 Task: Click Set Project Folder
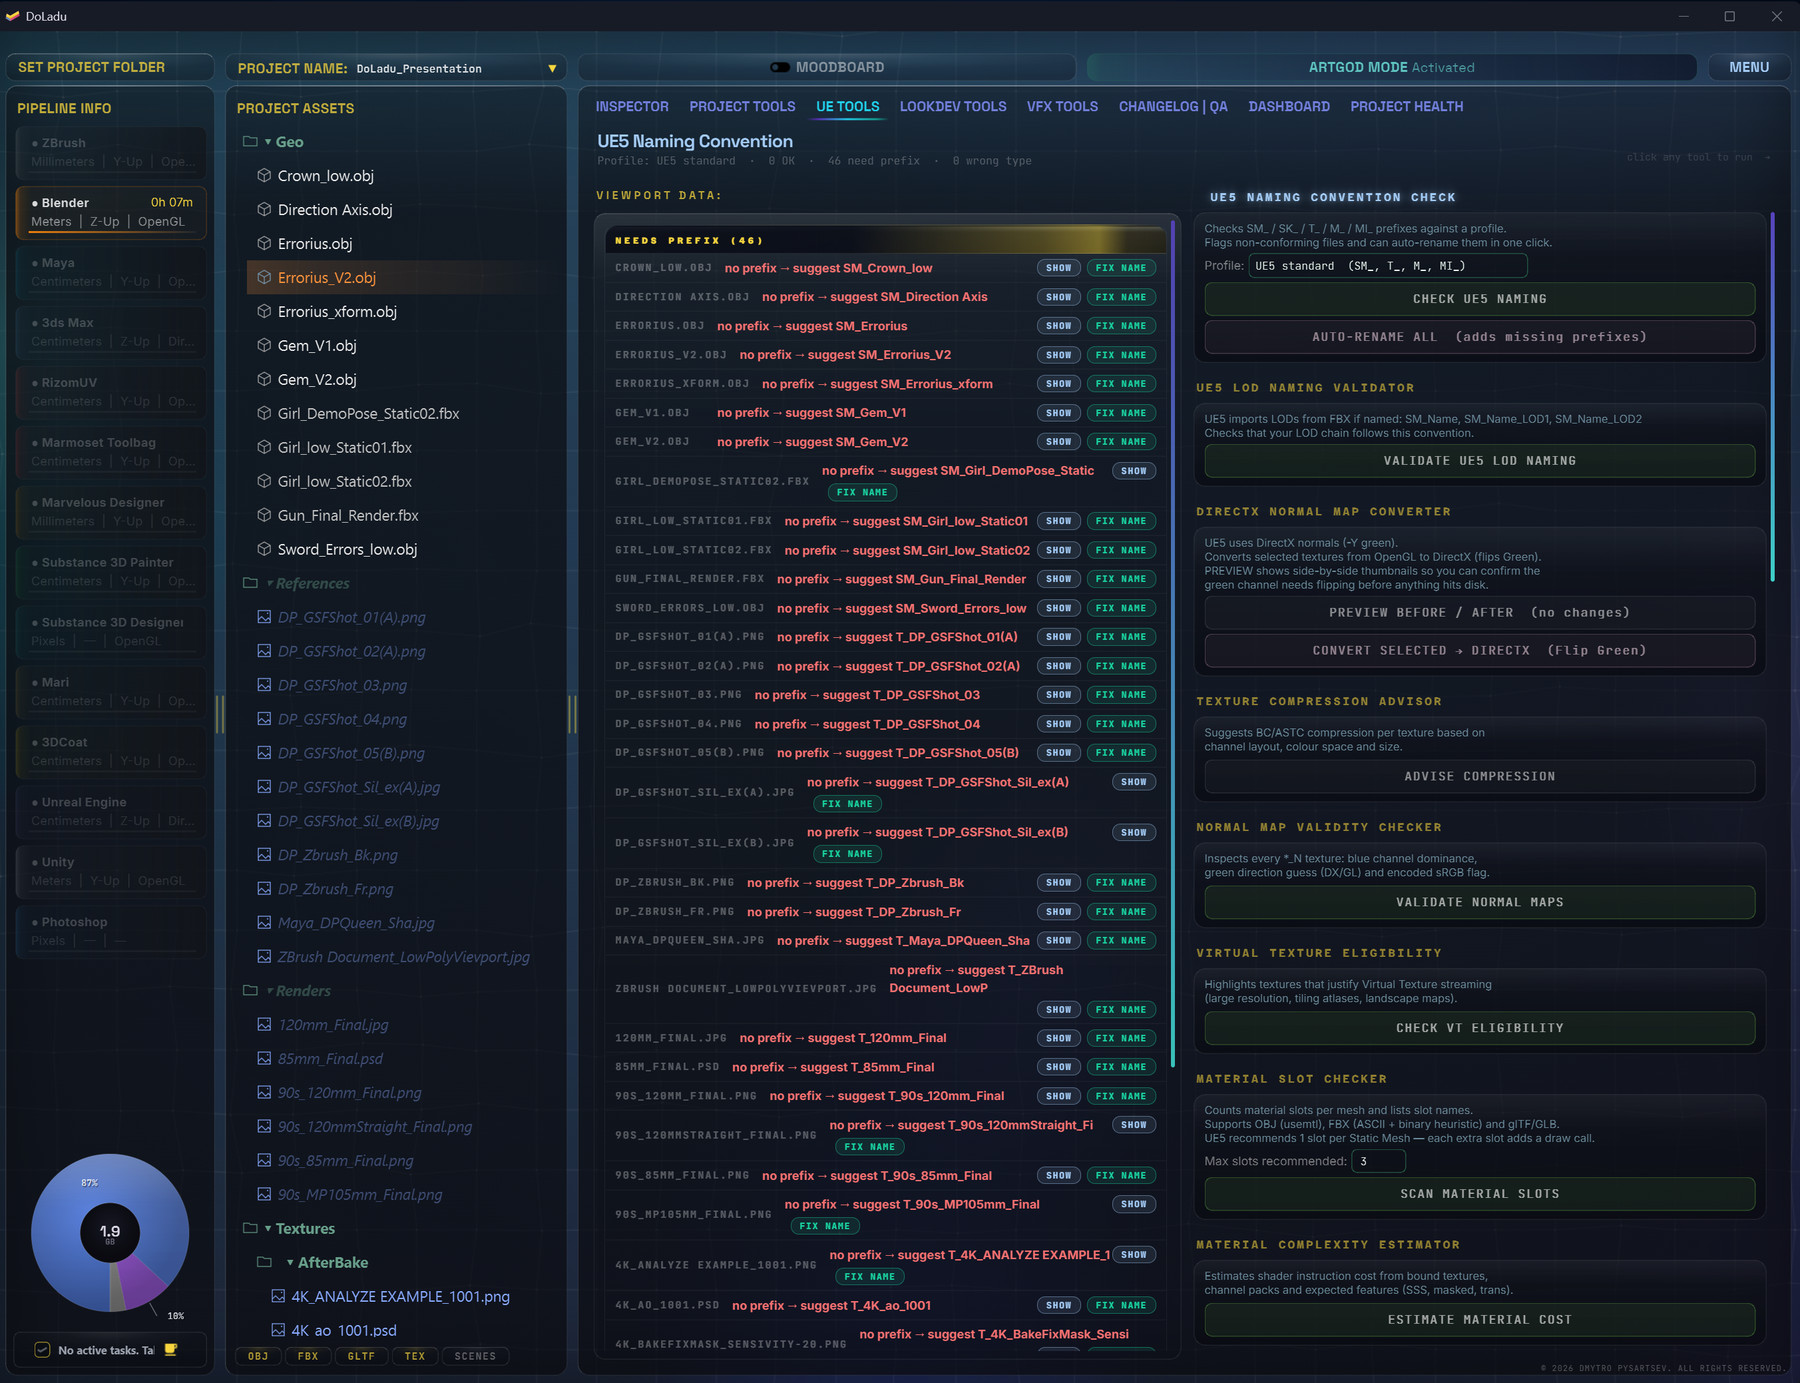pos(110,67)
